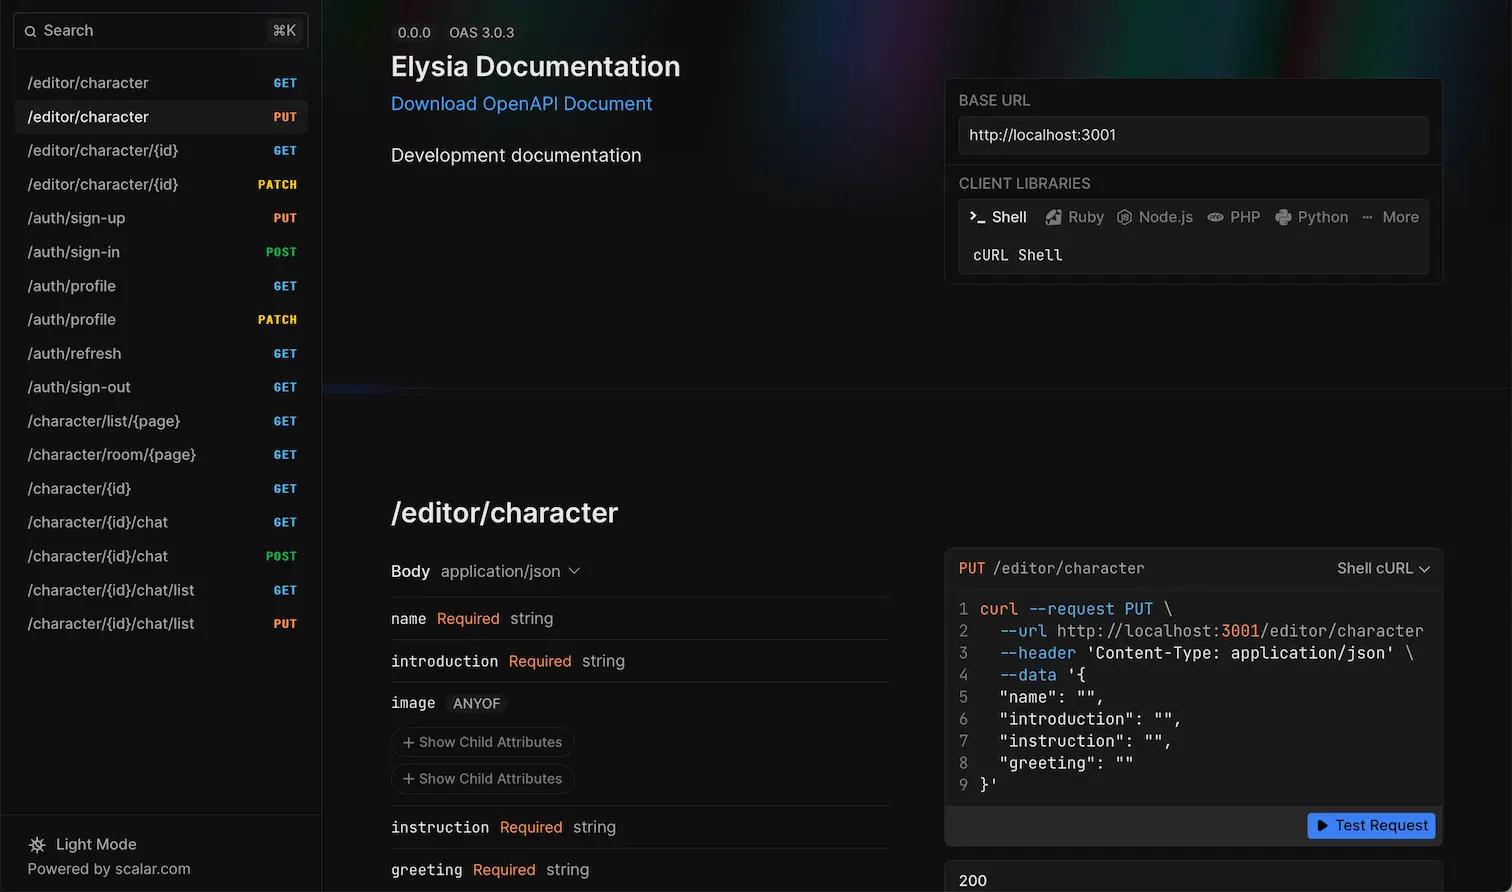1512x892 pixels.
Task: Click inside the BASE URL input field
Action: [x=1192, y=135]
